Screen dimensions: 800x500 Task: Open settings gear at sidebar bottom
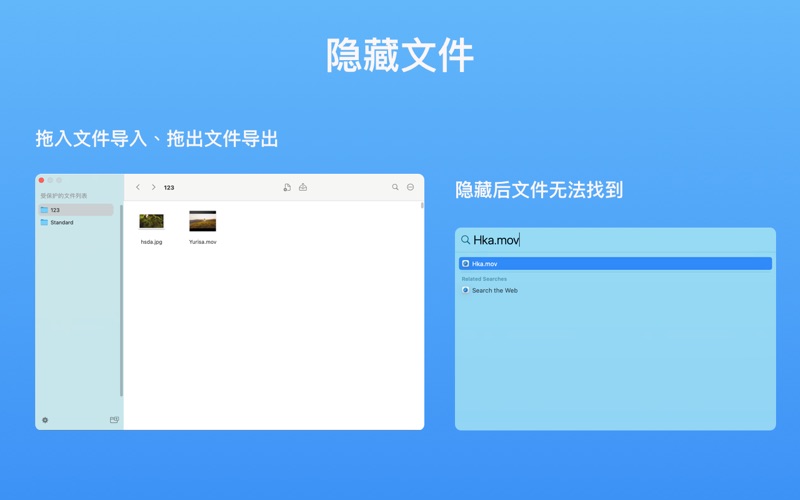45,420
